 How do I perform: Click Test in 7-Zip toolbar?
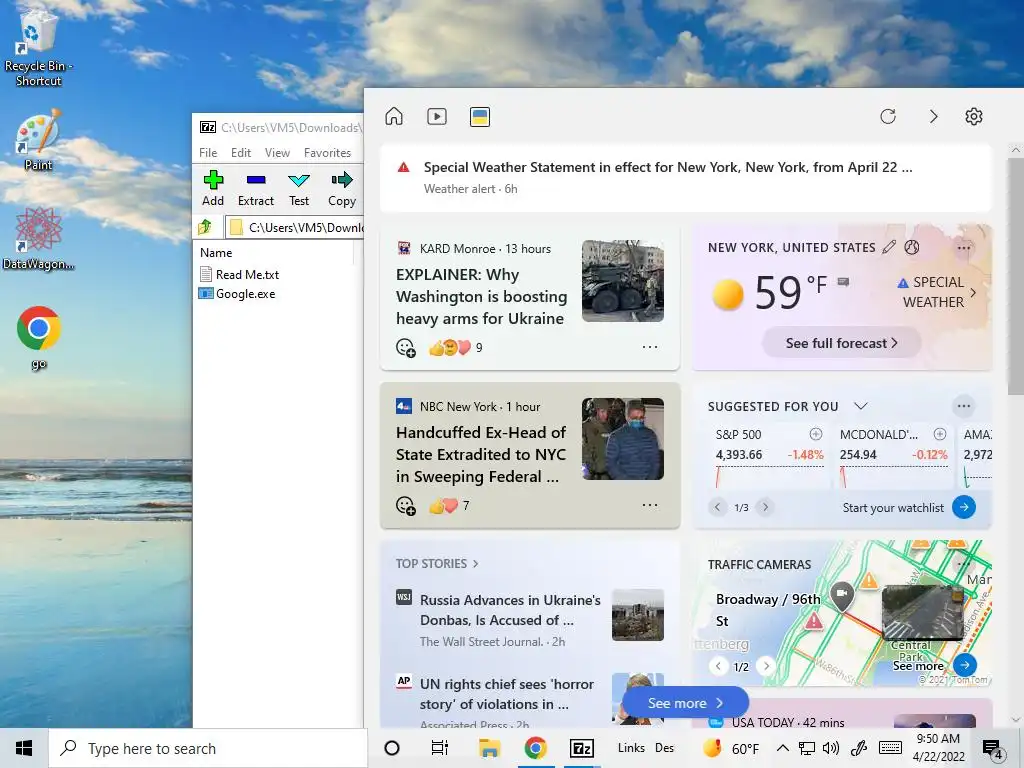pyautogui.click(x=299, y=189)
